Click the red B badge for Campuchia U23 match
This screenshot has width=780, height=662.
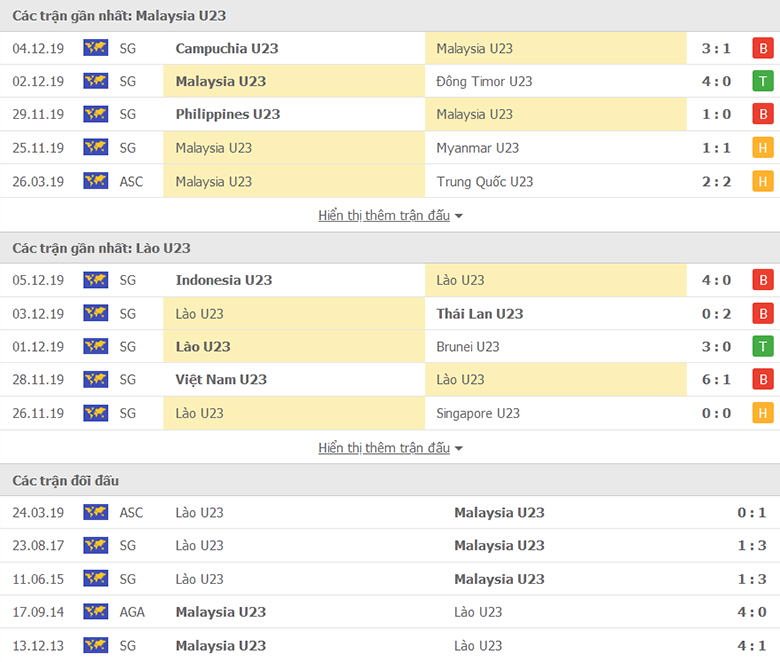pyautogui.click(x=763, y=48)
